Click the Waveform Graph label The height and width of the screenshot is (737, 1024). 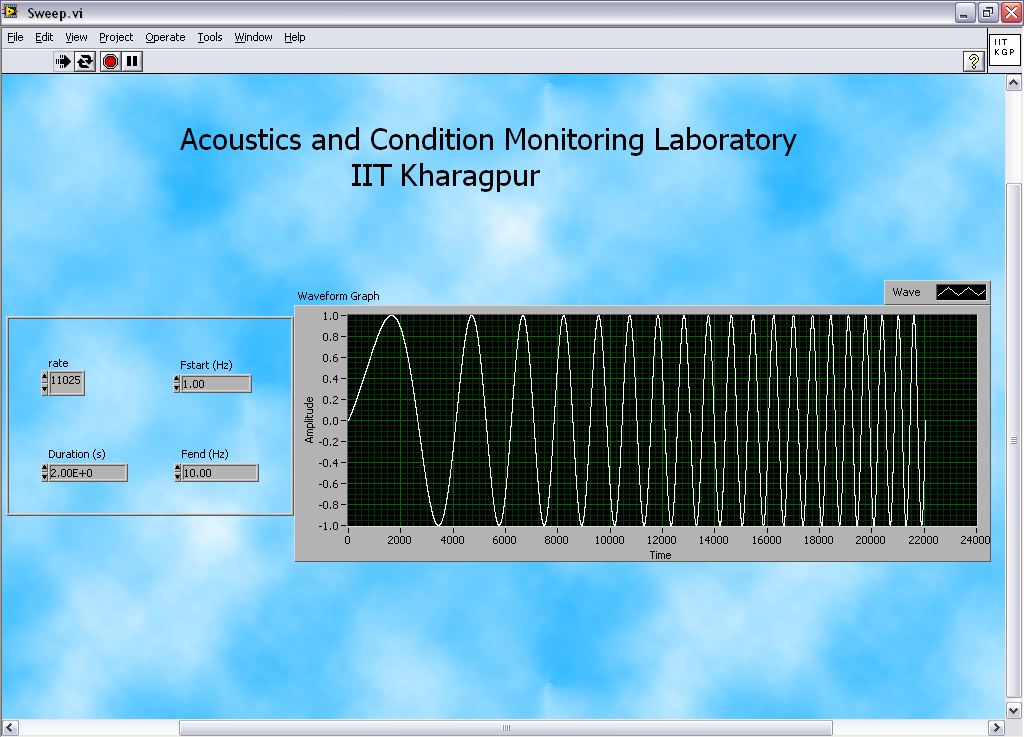click(338, 296)
